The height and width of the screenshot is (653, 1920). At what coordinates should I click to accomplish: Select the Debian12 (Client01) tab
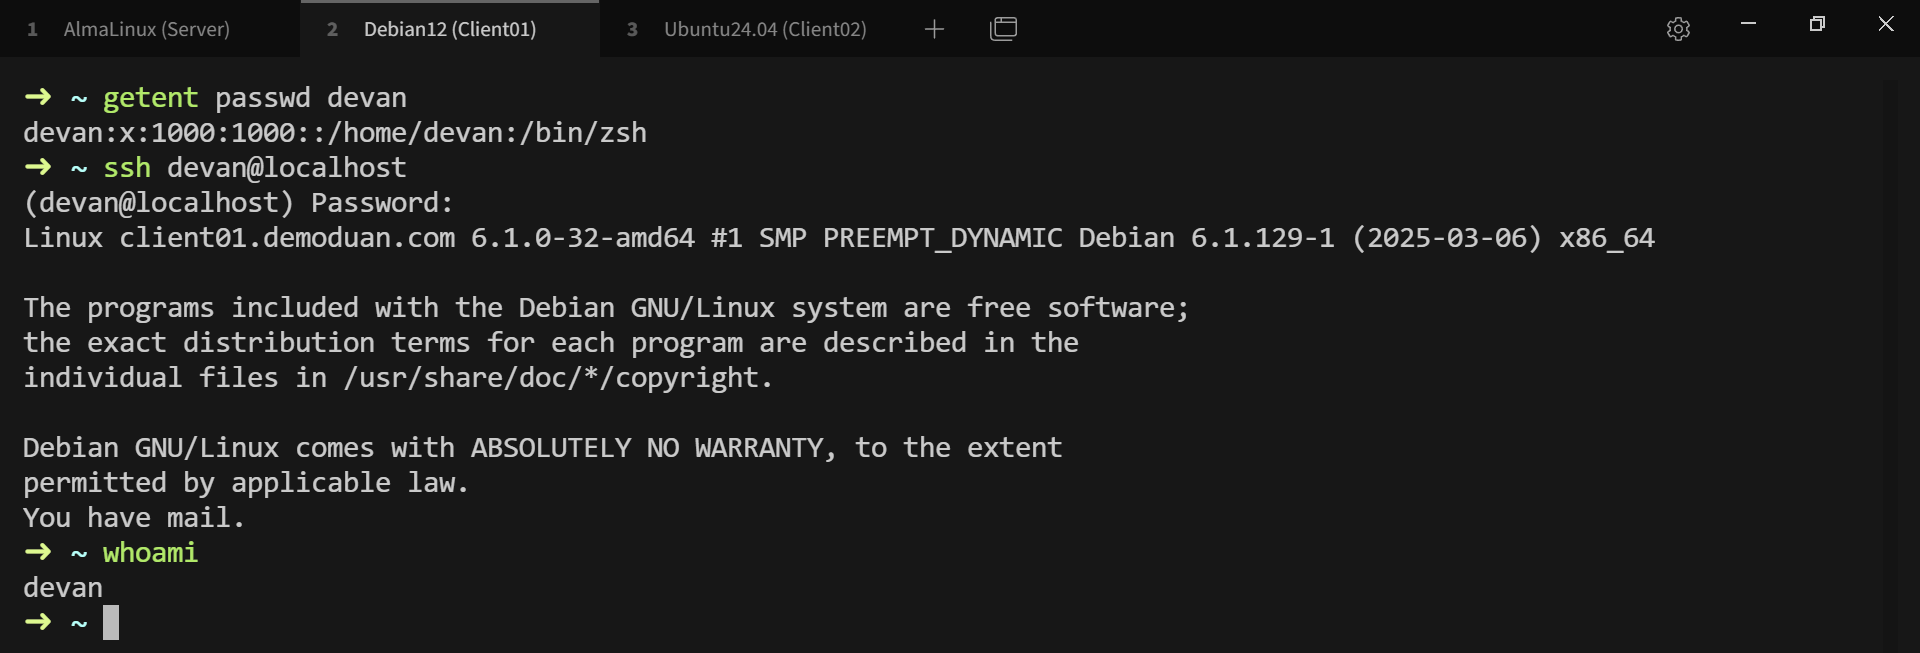[449, 29]
